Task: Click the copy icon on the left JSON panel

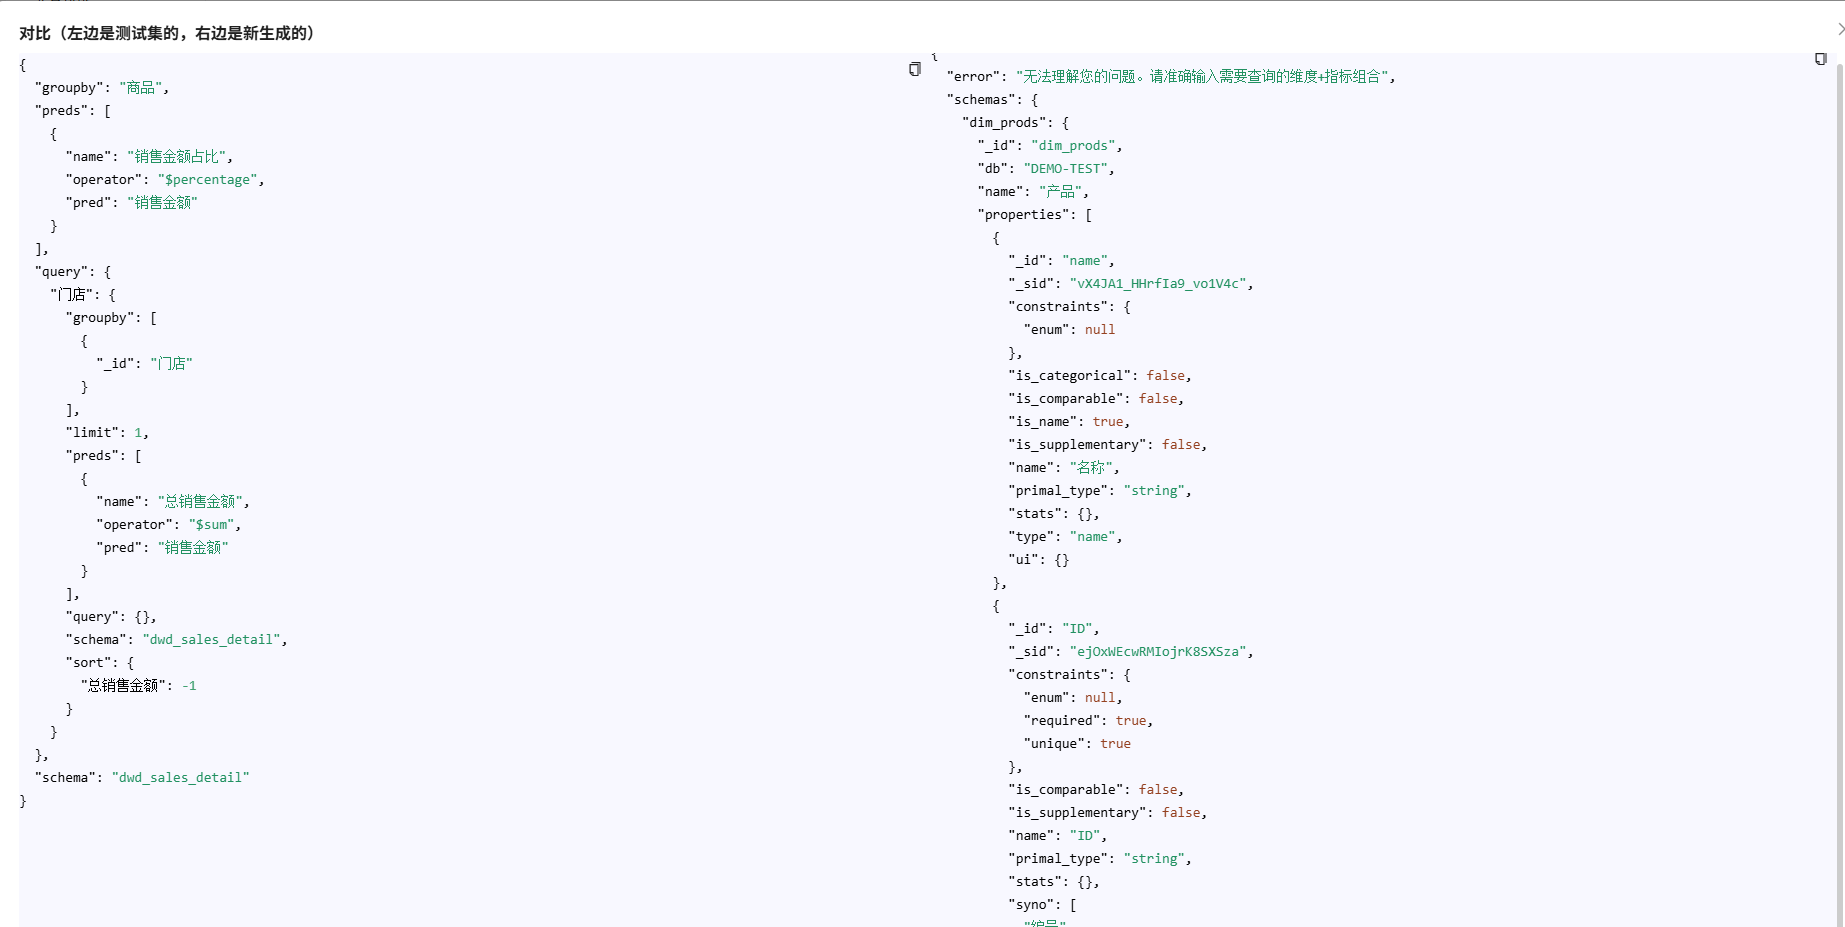Action: (914, 69)
